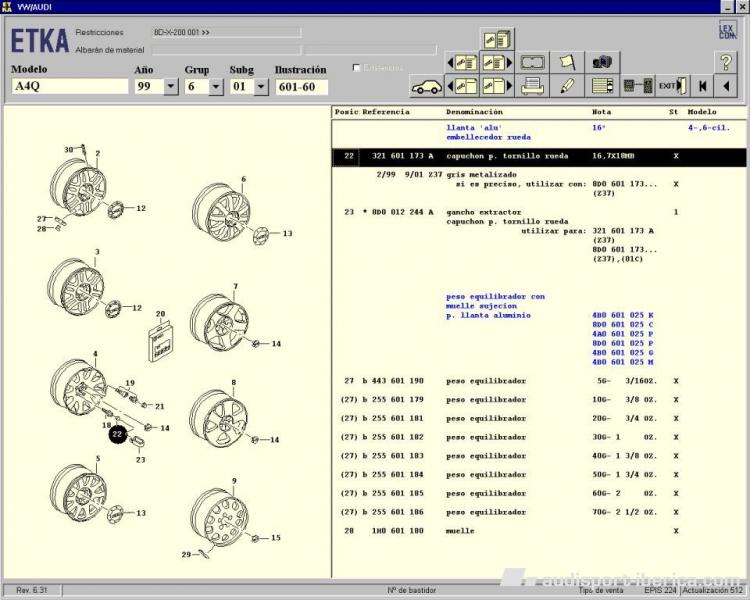Image resolution: width=750 pixels, height=600 pixels.
Task: Click the network link transfer icon
Action: (637, 86)
